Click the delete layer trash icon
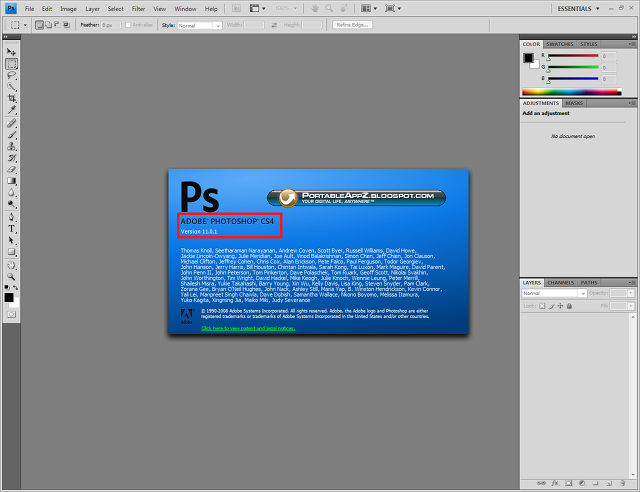Viewport: 640px width, 492px height. click(x=622, y=483)
